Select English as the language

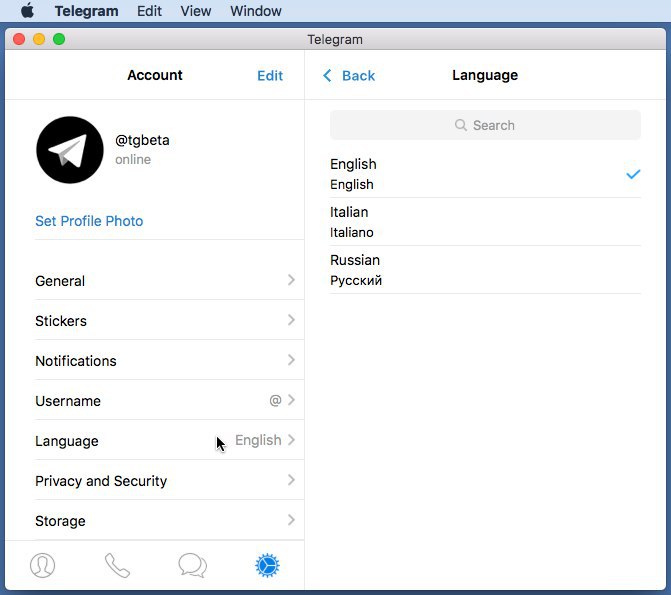point(485,174)
